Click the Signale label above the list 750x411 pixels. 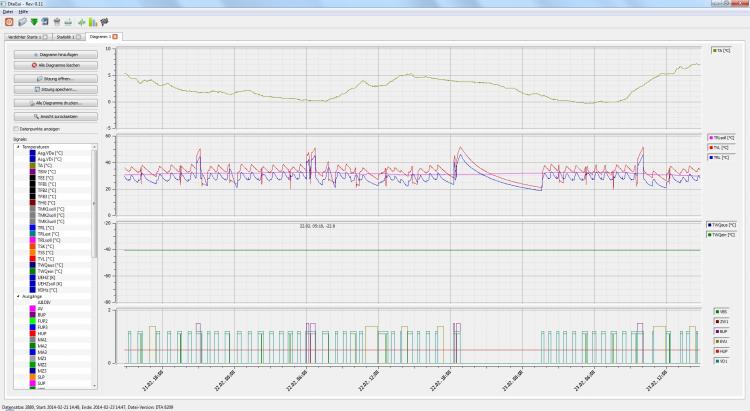pyautogui.click(x=20, y=139)
